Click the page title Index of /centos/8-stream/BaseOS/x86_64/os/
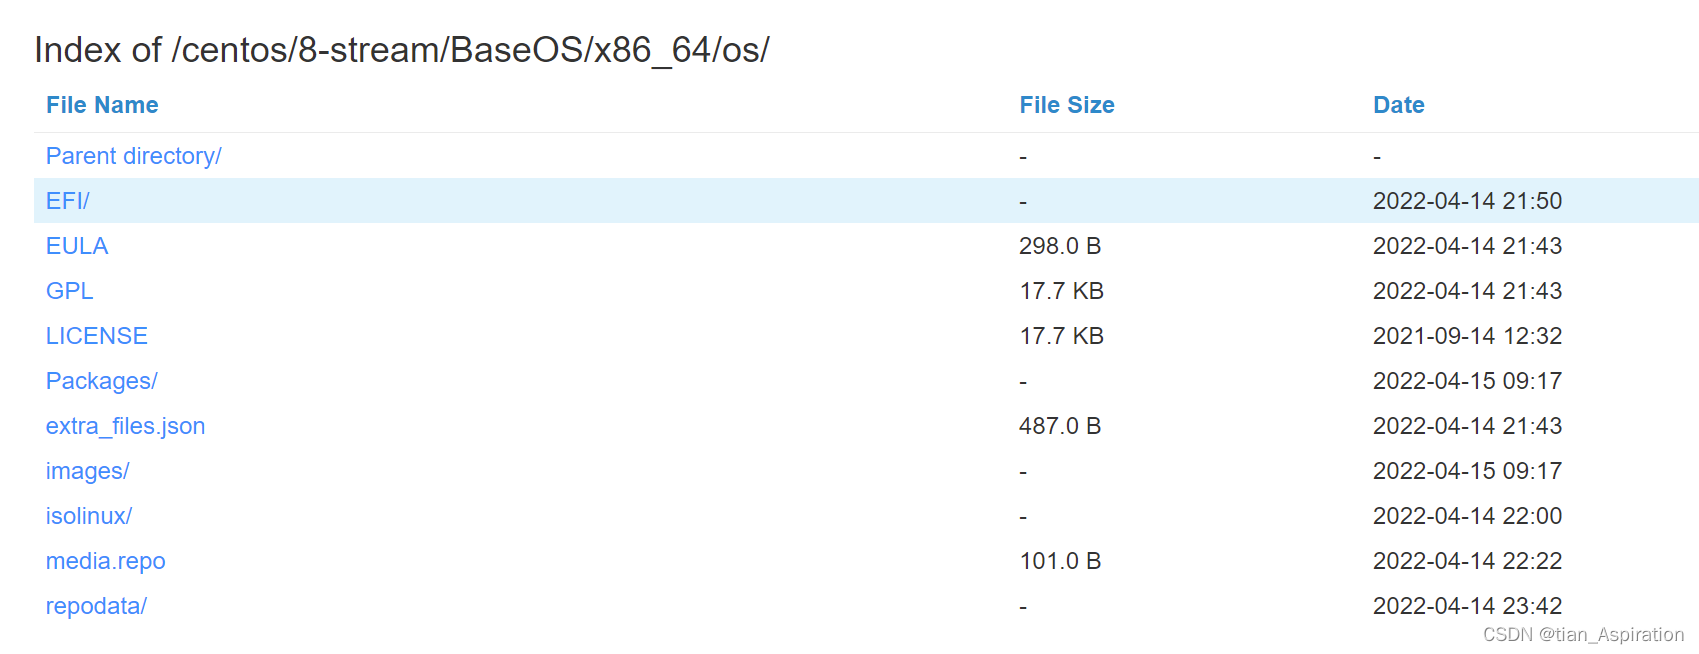1699x654 pixels. pos(402,48)
